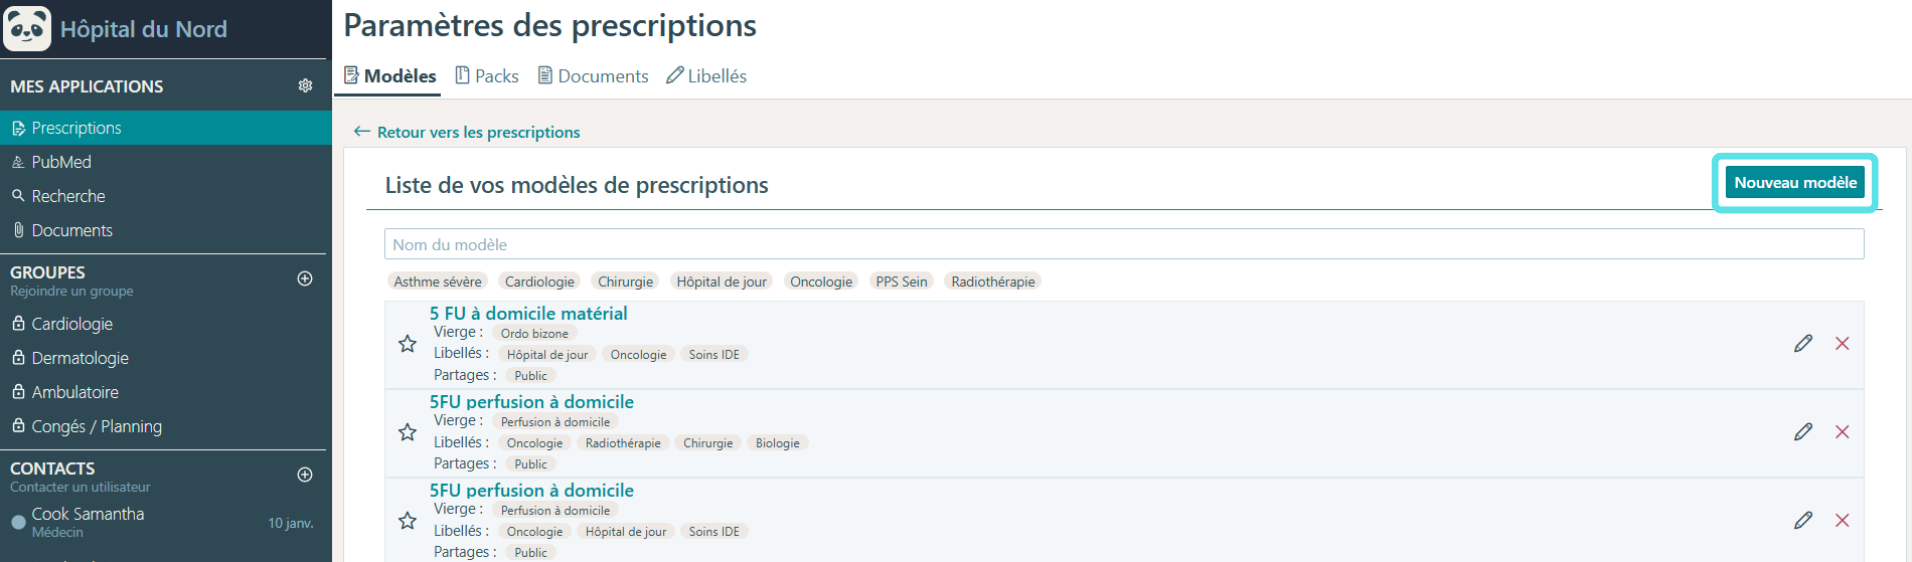Toggle favorite star on last 5FU perfusion model

click(x=407, y=521)
